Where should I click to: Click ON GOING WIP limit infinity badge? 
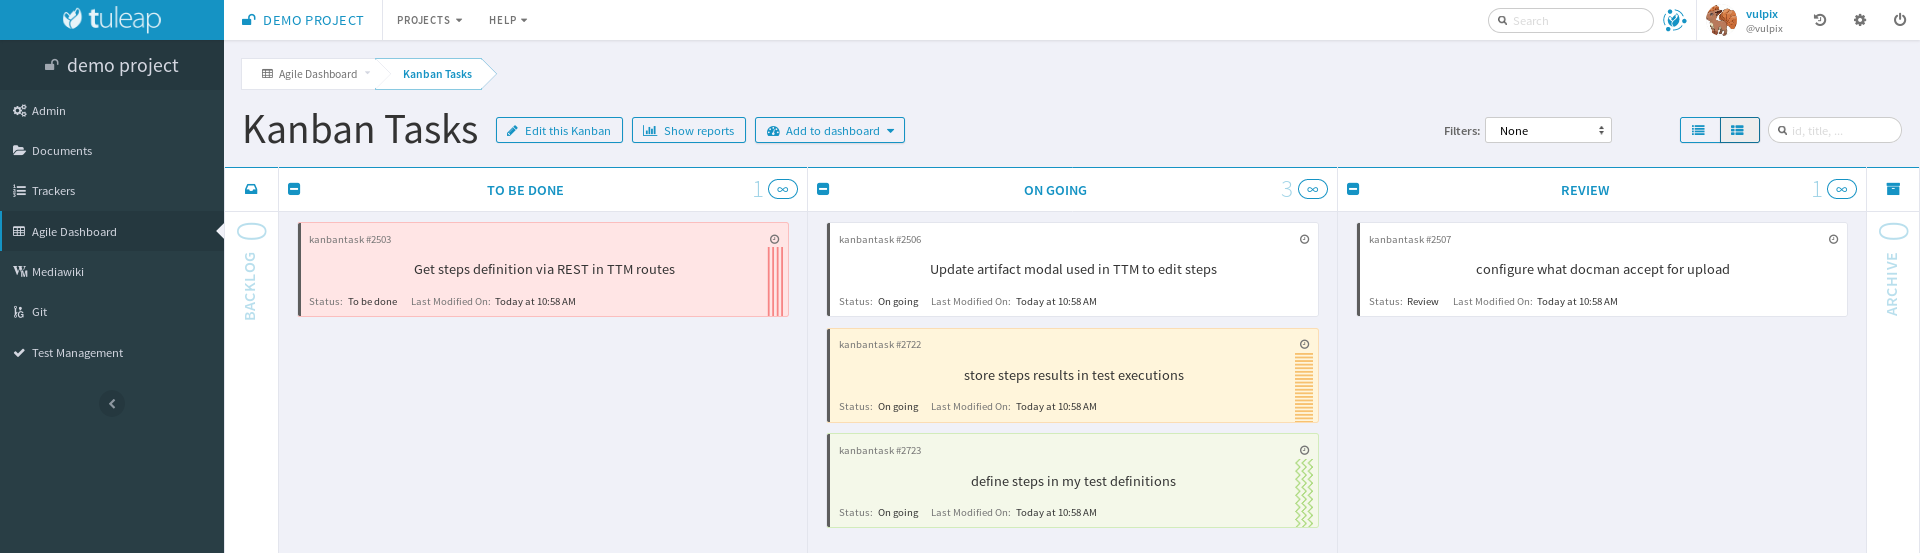pos(1313,189)
